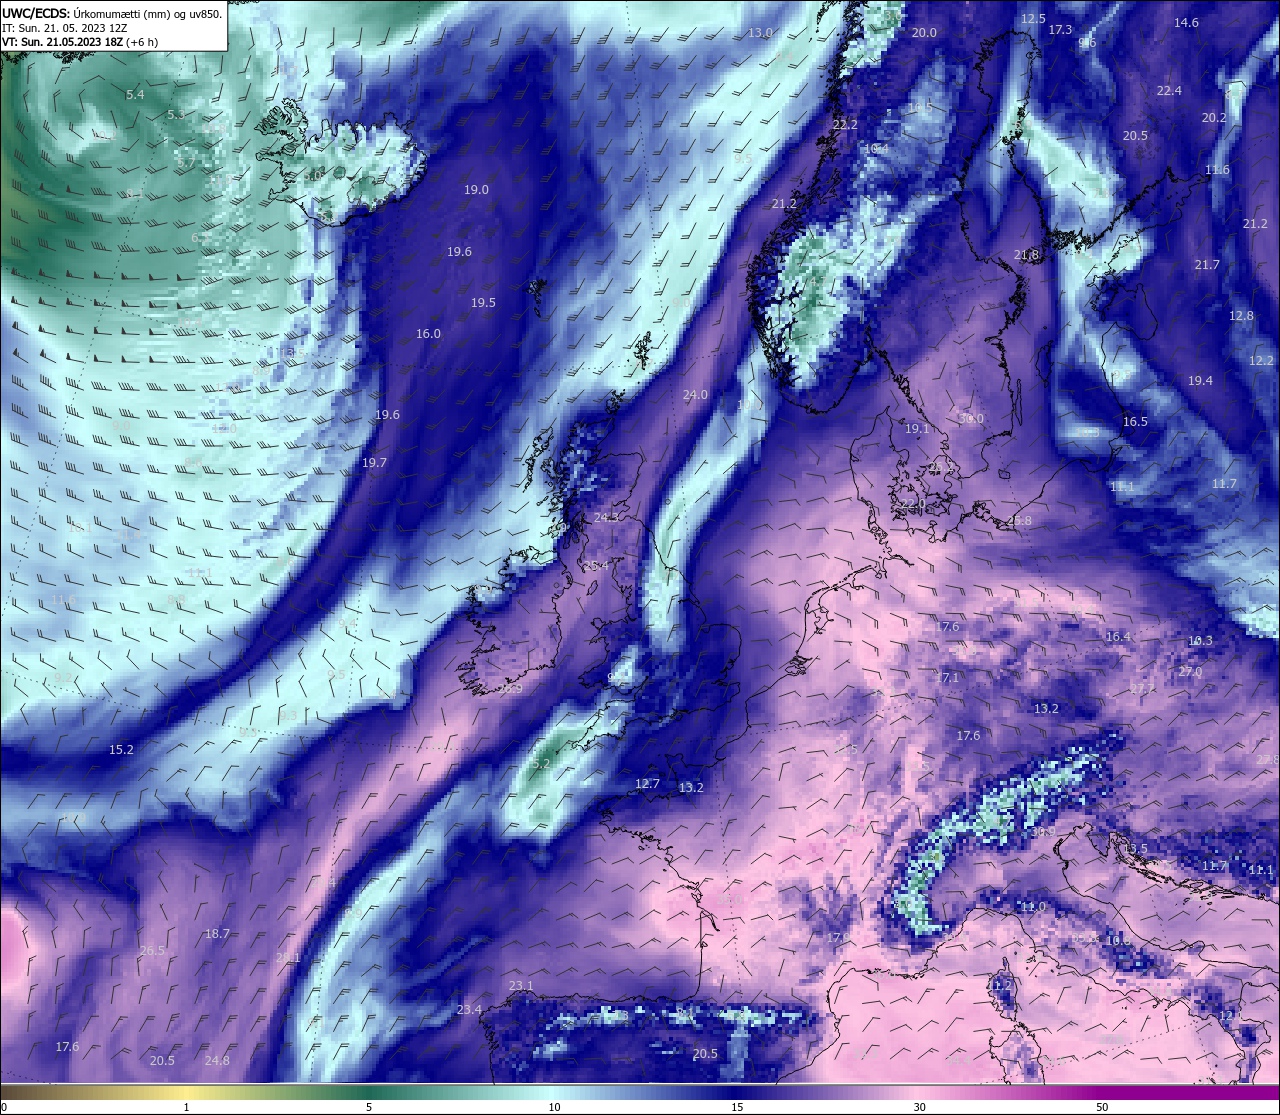This screenshot has height=1115, width=1280.
Task: Click the UWC/ECDS Úrkomumætti title text
Action: (112, 14)
